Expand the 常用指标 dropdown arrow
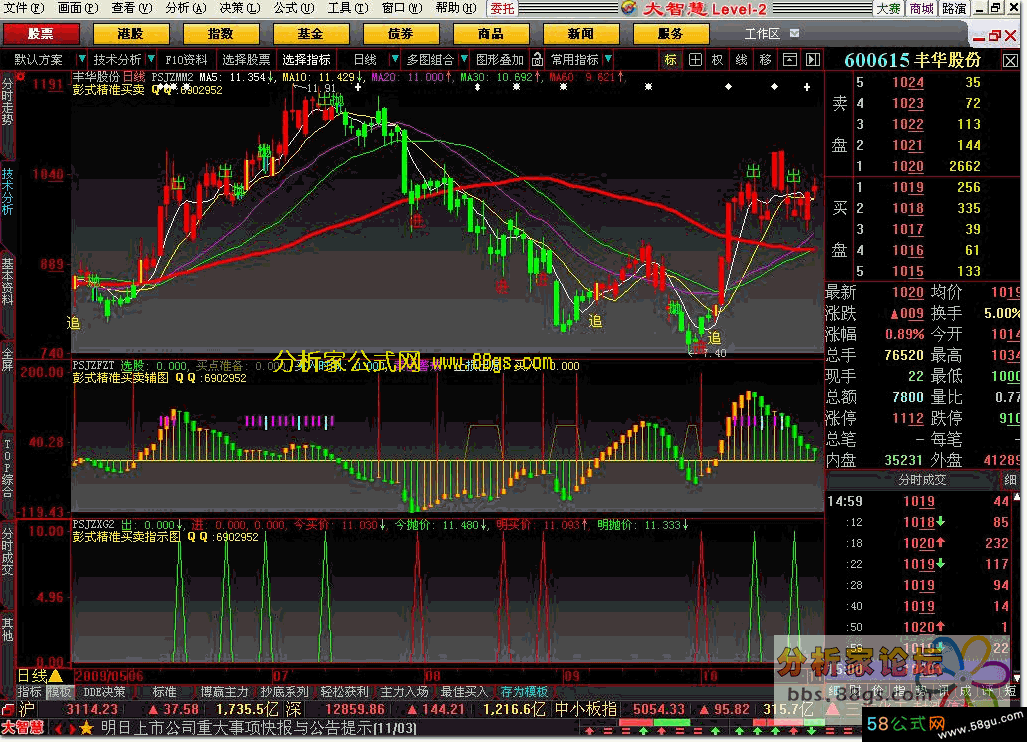 [x=608, y=60]
